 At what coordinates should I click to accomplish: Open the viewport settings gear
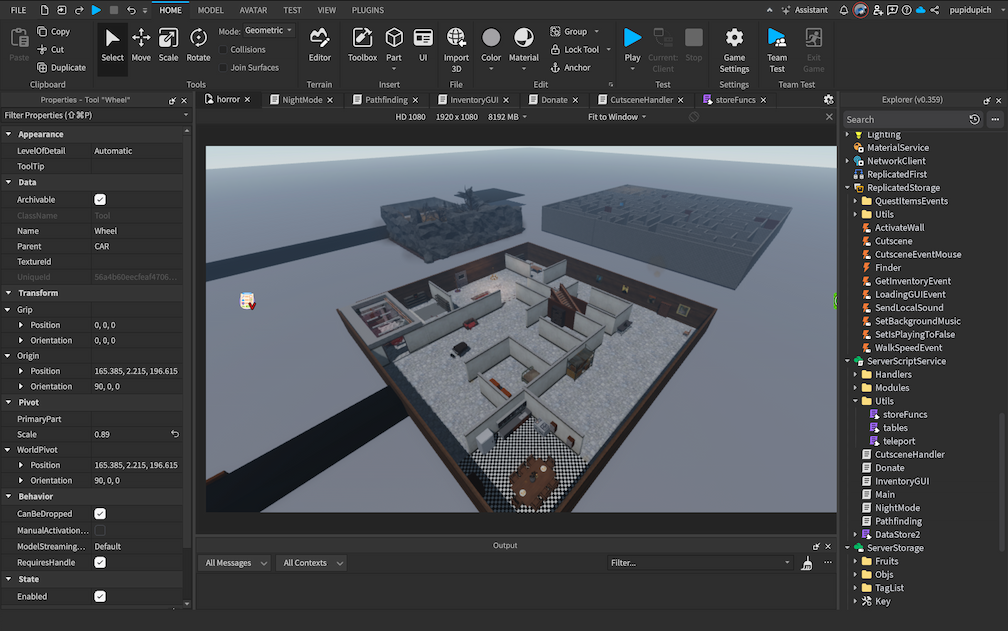pos(829,100)
